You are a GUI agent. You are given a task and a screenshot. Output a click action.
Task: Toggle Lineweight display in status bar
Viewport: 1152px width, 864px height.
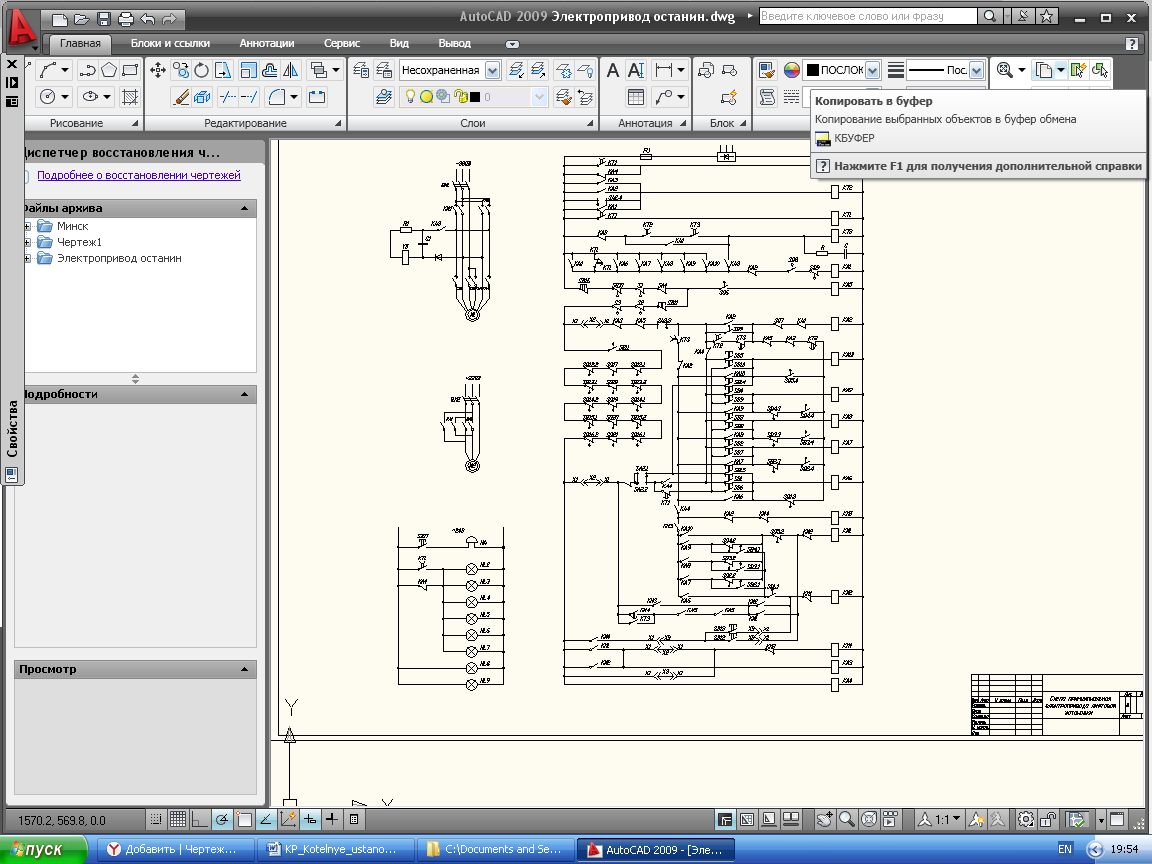(x=332, y=819)
